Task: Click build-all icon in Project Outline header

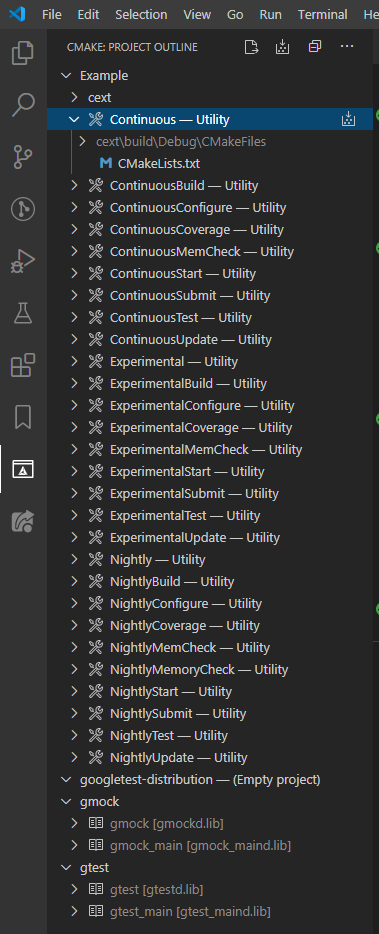Action: [x=282, y=47]
